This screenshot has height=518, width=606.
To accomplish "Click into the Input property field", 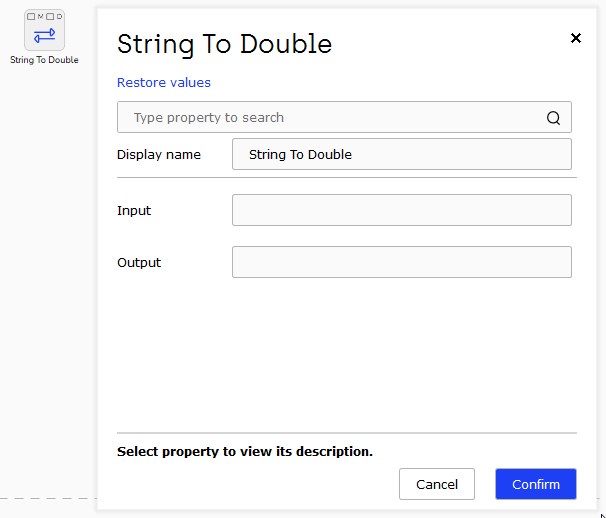I will pyautogui.click(x=402, y=210).
